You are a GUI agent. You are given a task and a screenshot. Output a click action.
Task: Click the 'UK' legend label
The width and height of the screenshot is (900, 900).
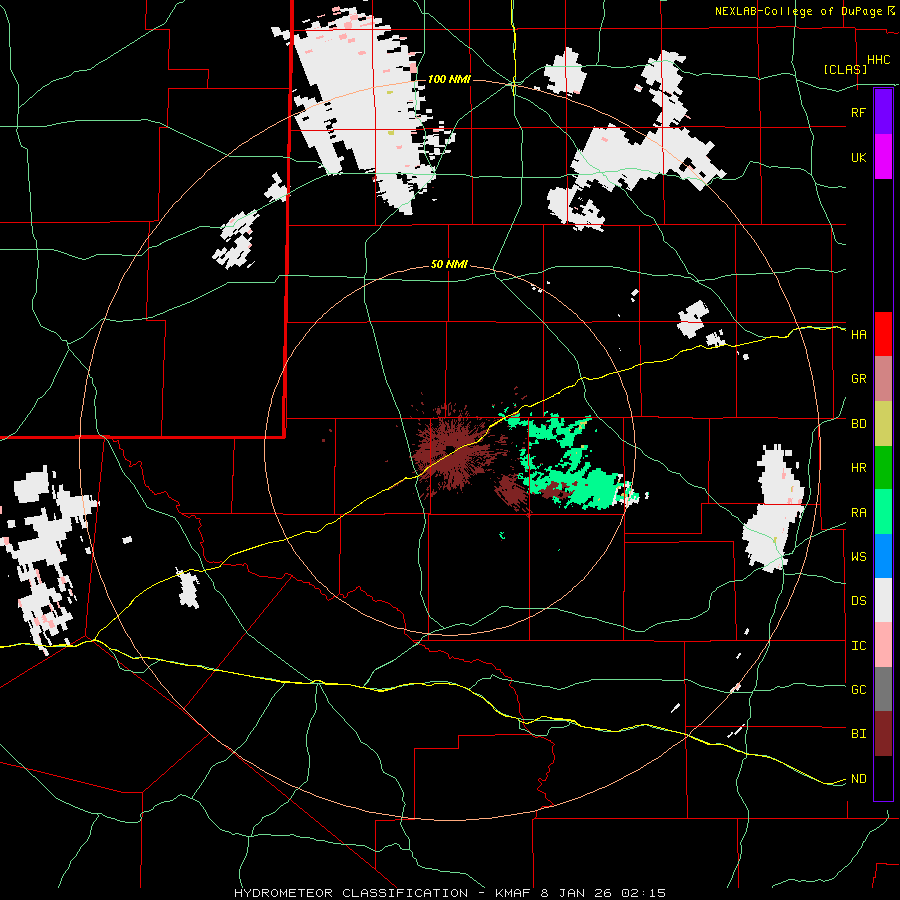(x=859, y=157)
